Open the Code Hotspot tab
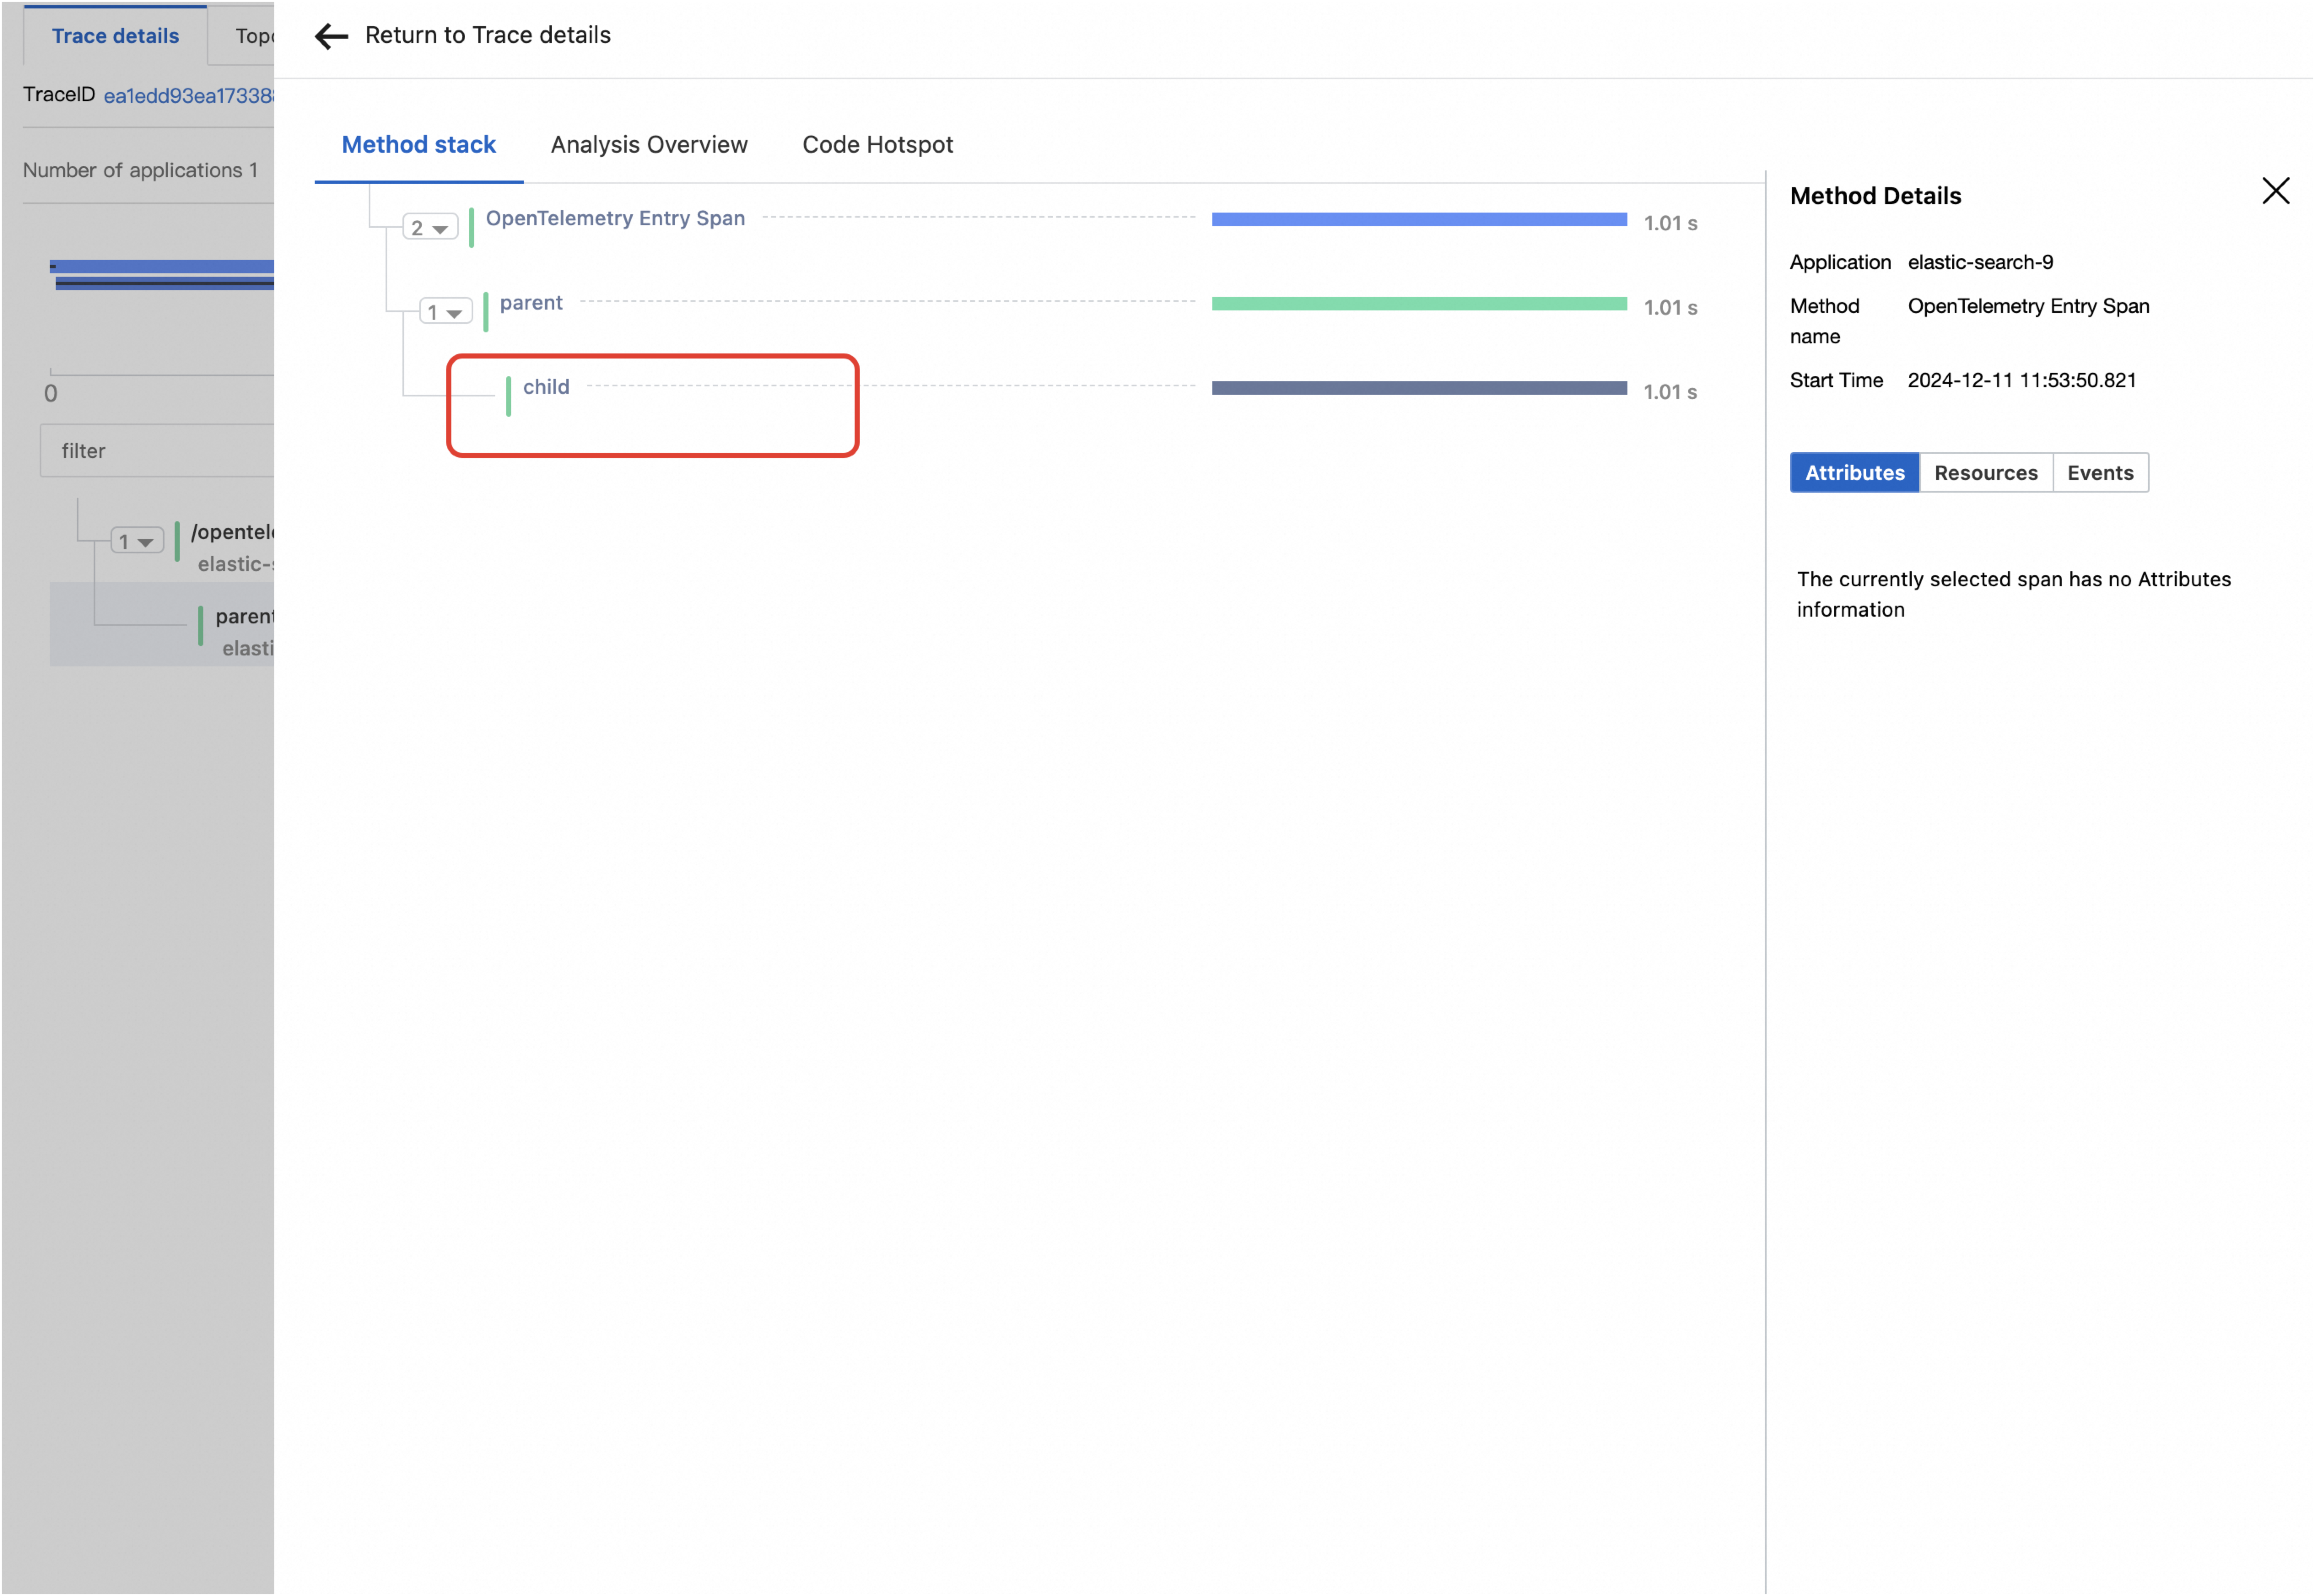This screenshot has width=2315, height=1596. pyautogui.click(x=877, y=145)
